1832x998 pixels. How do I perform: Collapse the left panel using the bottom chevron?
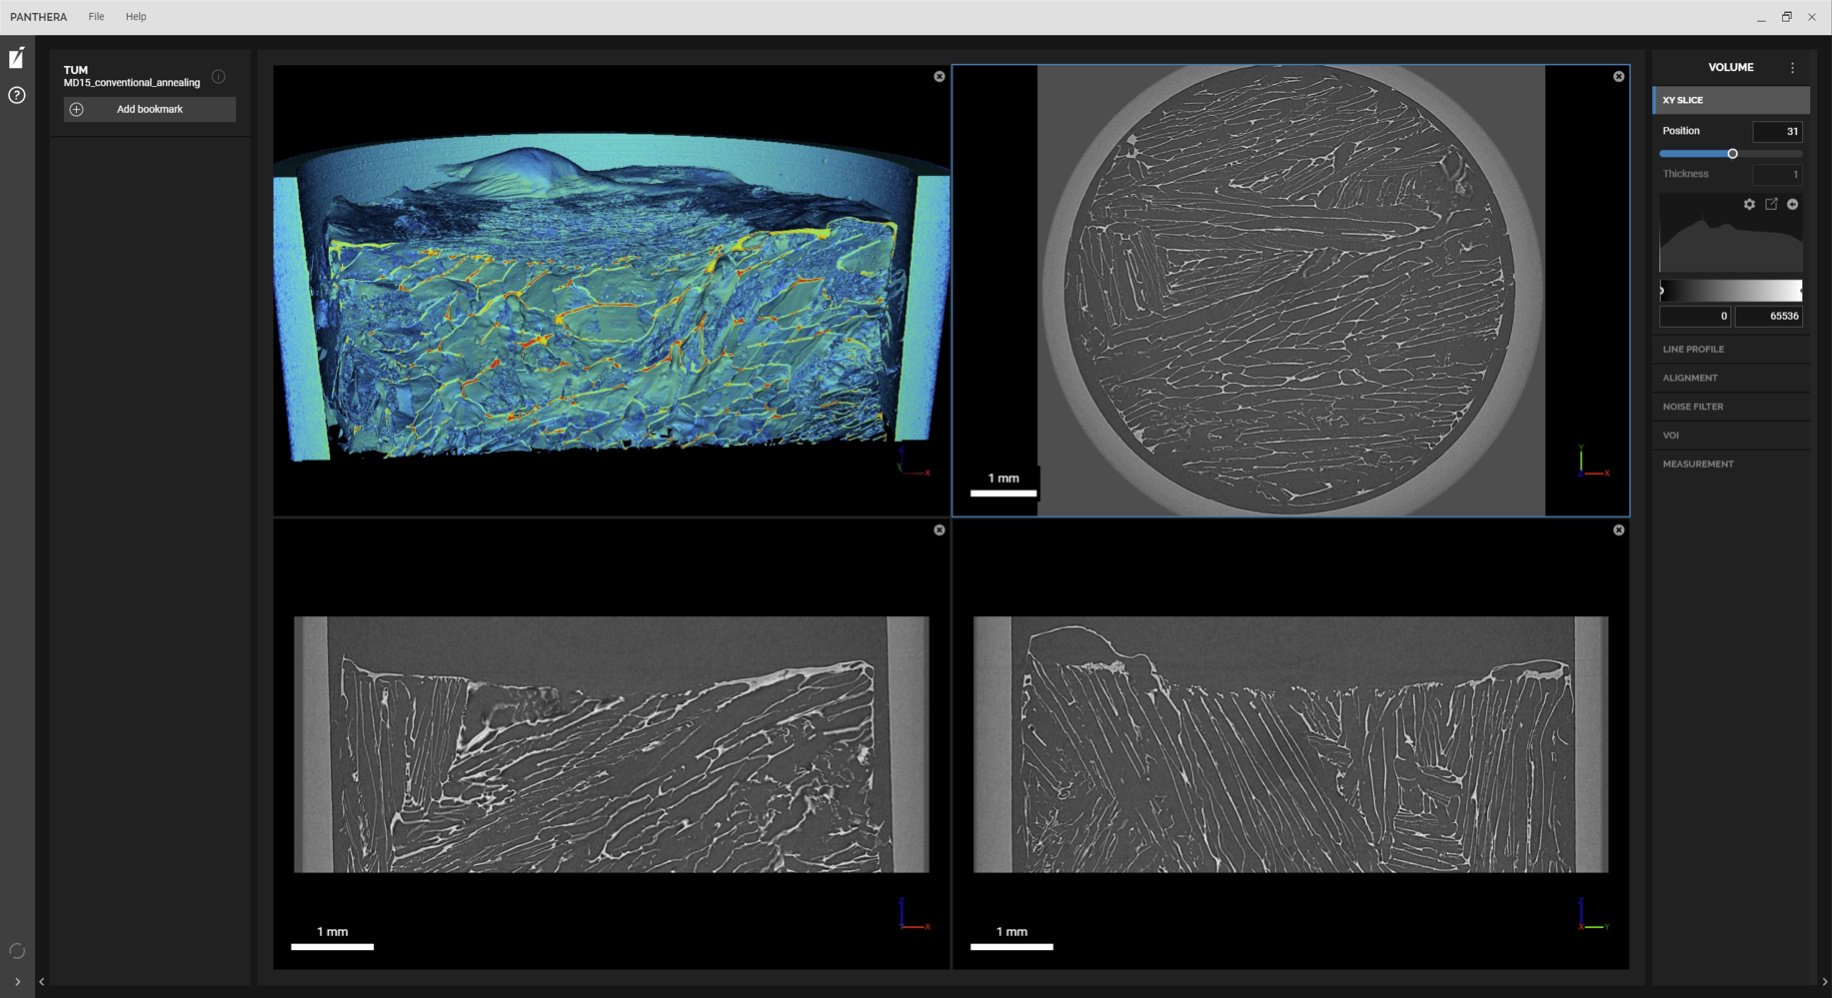point(42,981)
